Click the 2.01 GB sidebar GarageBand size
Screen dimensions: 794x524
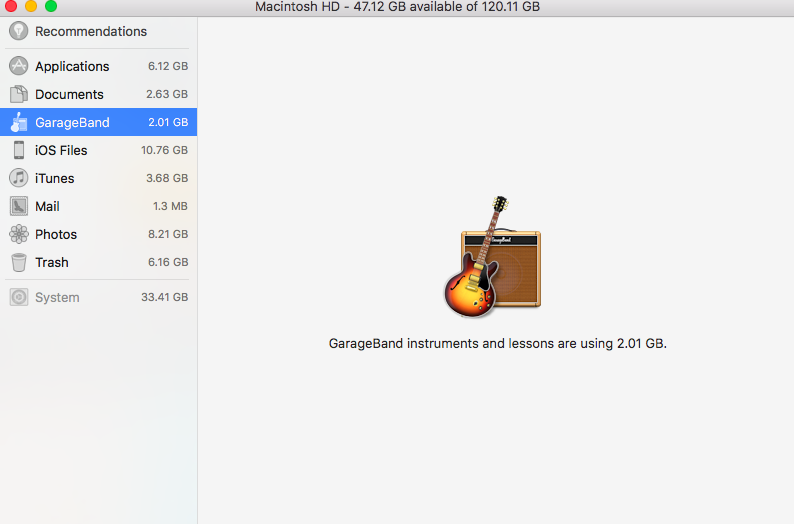(168, 122)
